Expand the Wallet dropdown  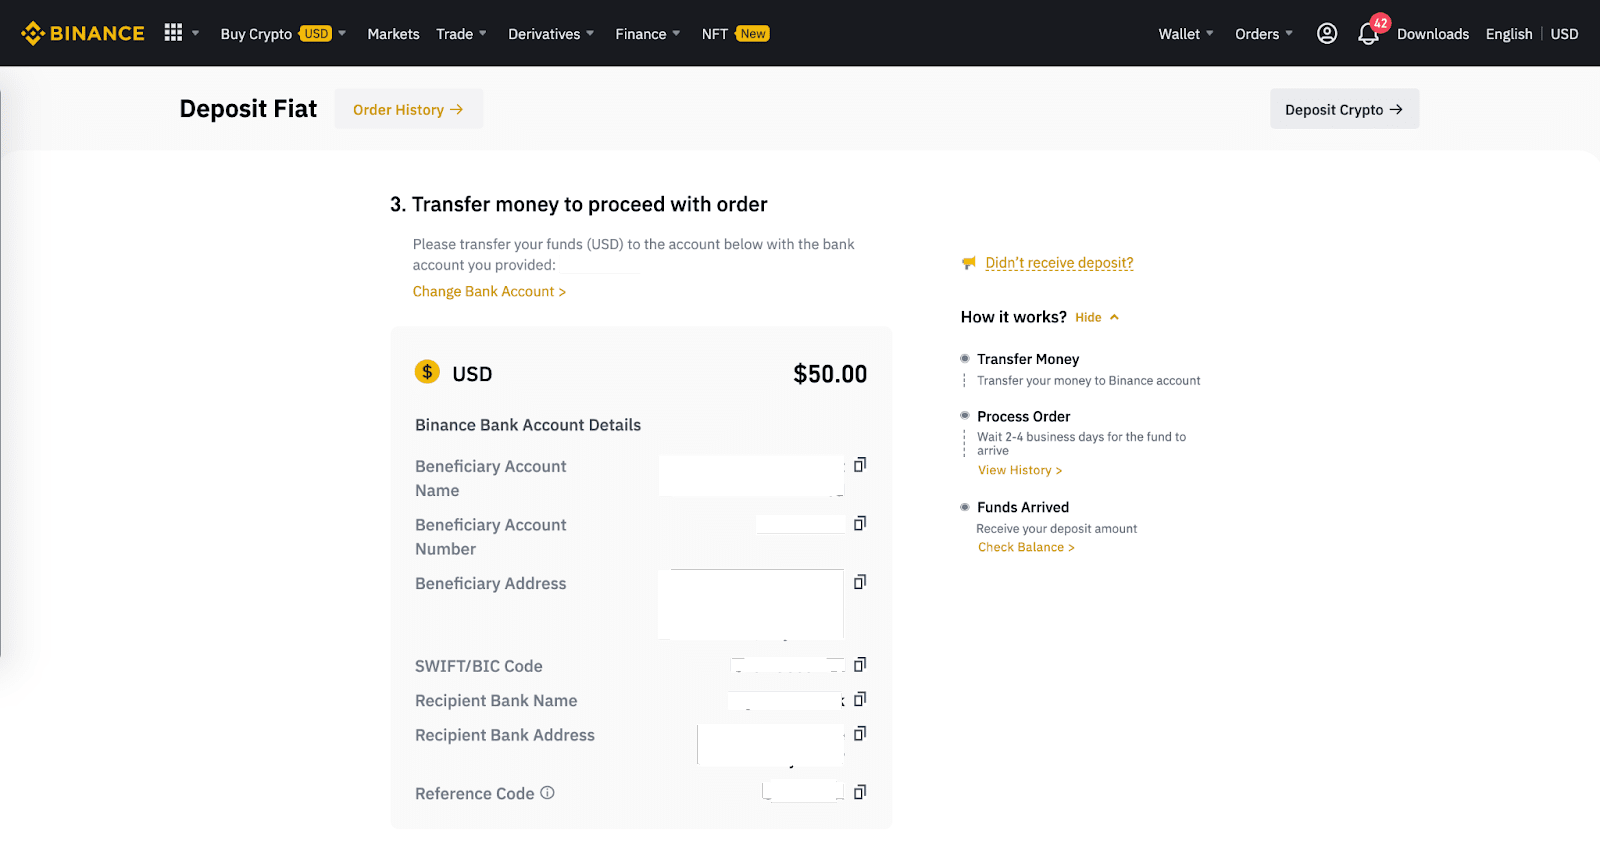(1185, 34)
